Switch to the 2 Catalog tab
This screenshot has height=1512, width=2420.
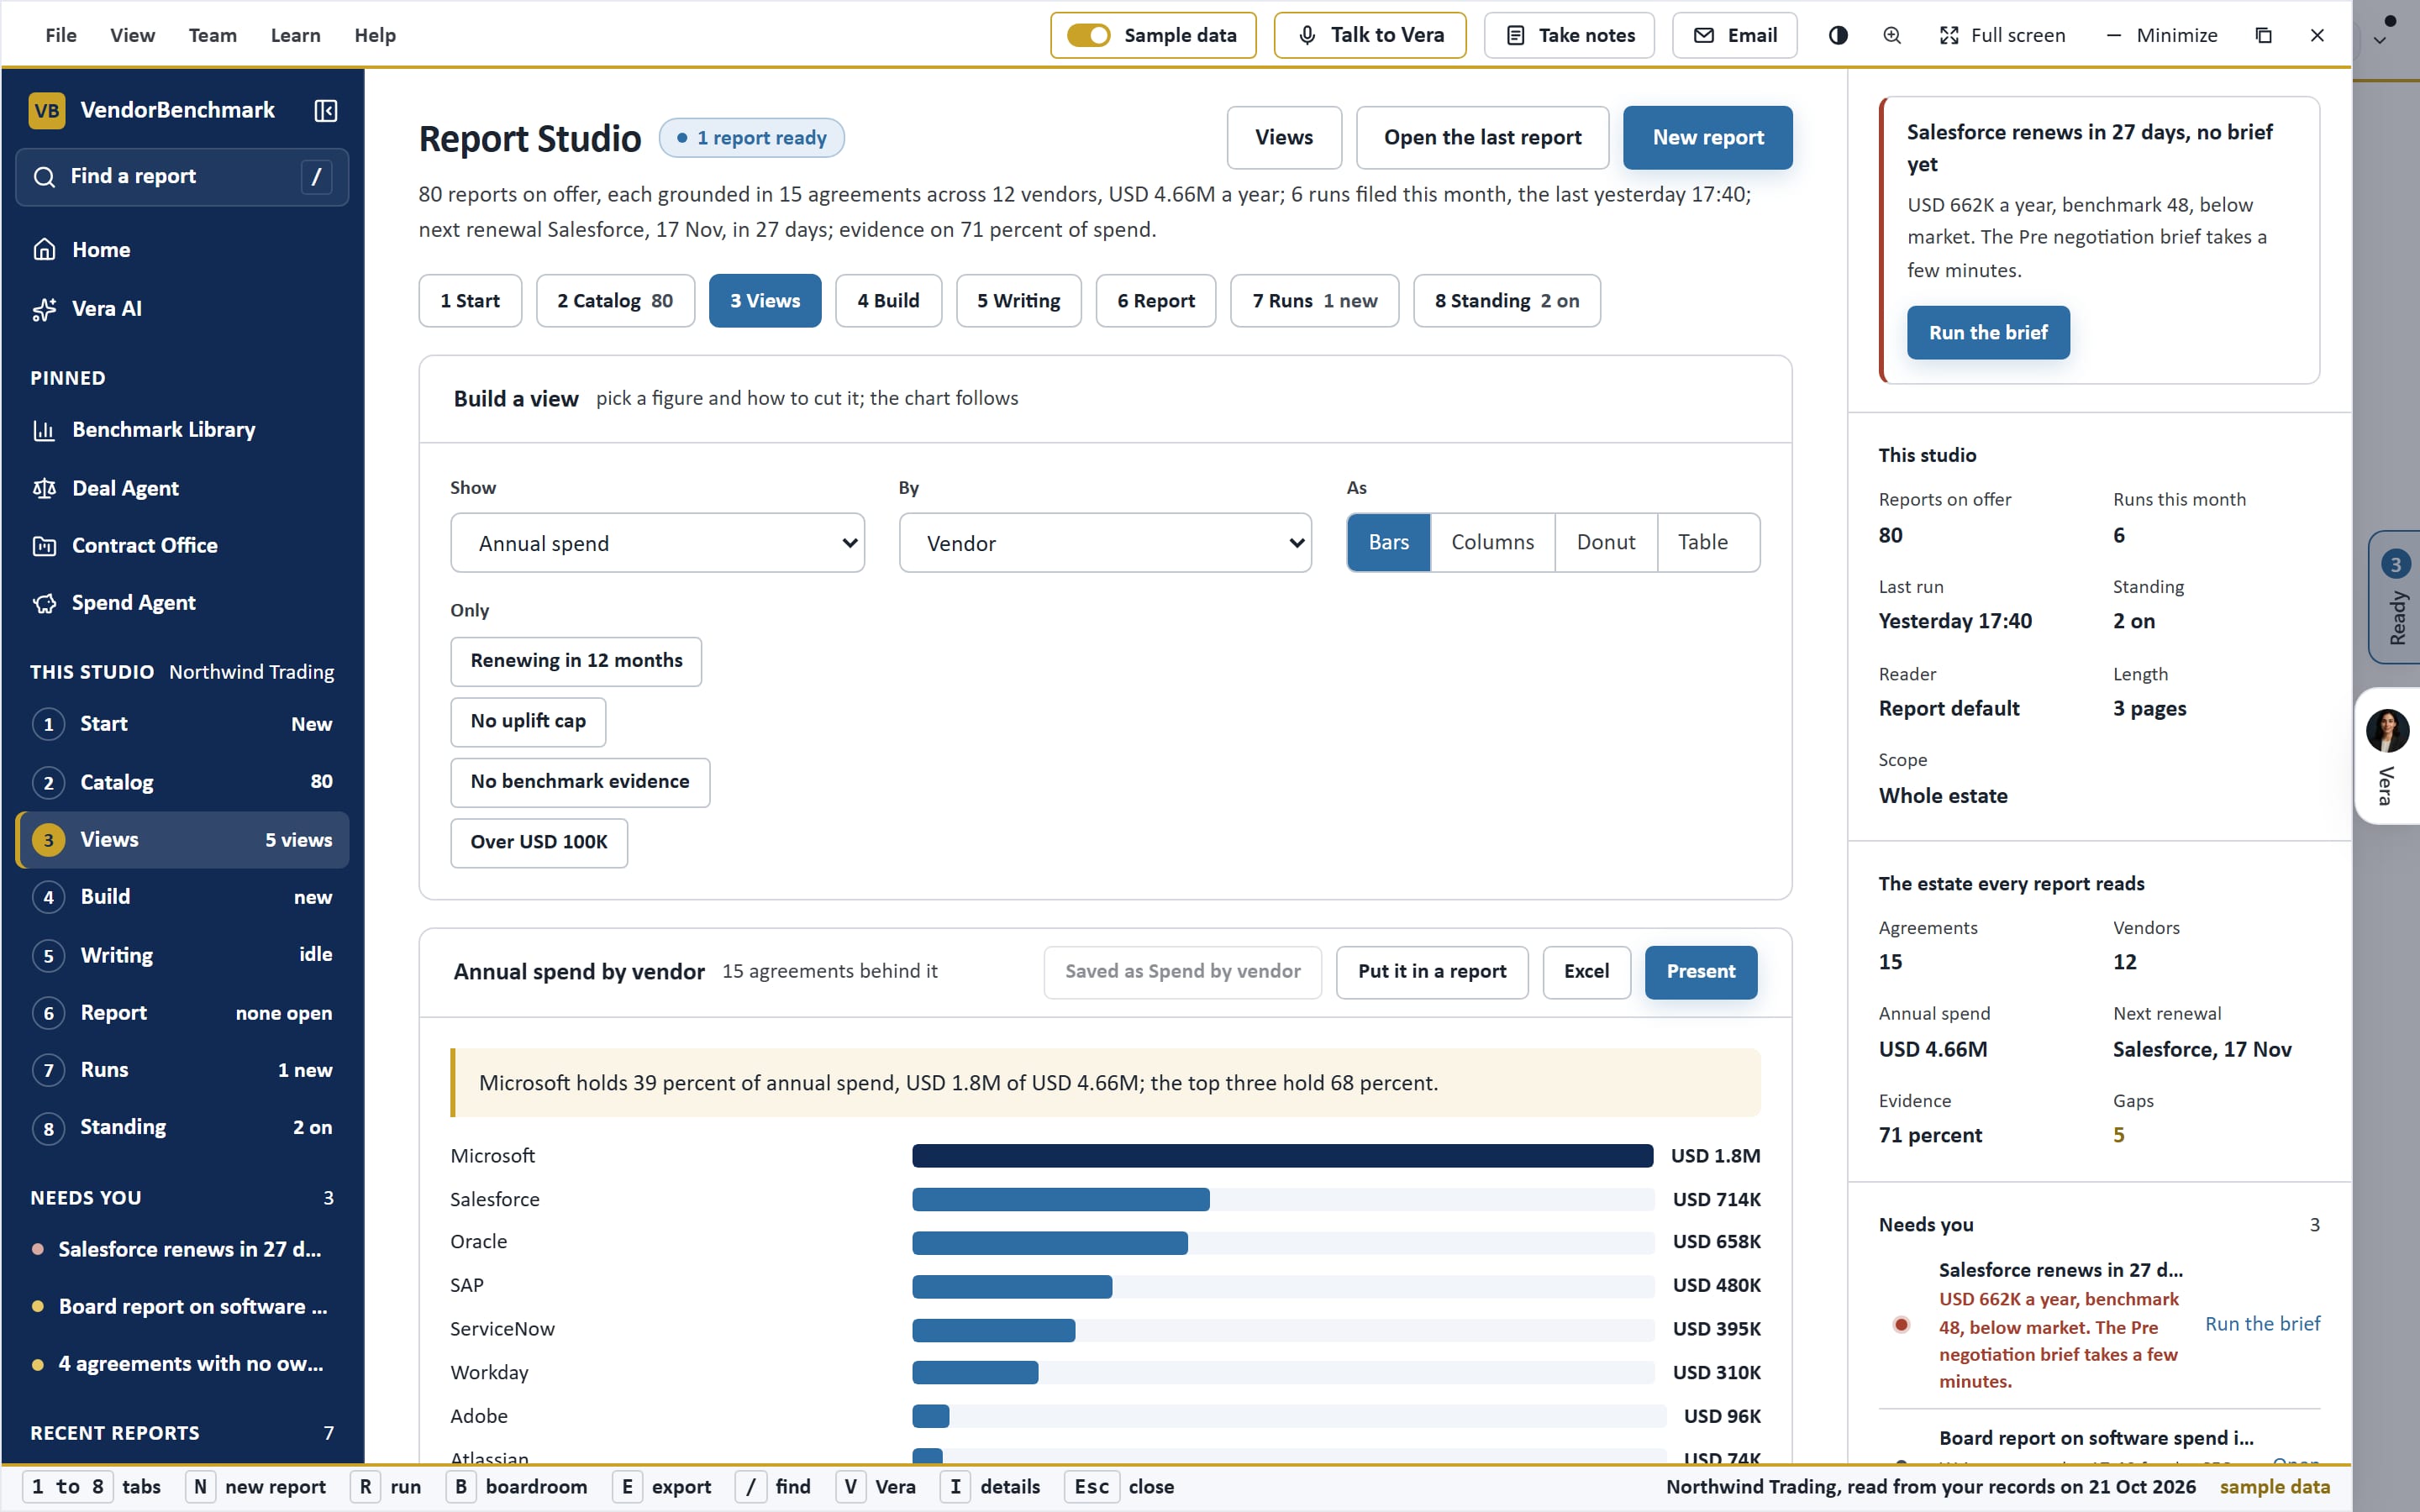[x=615, y=301]
